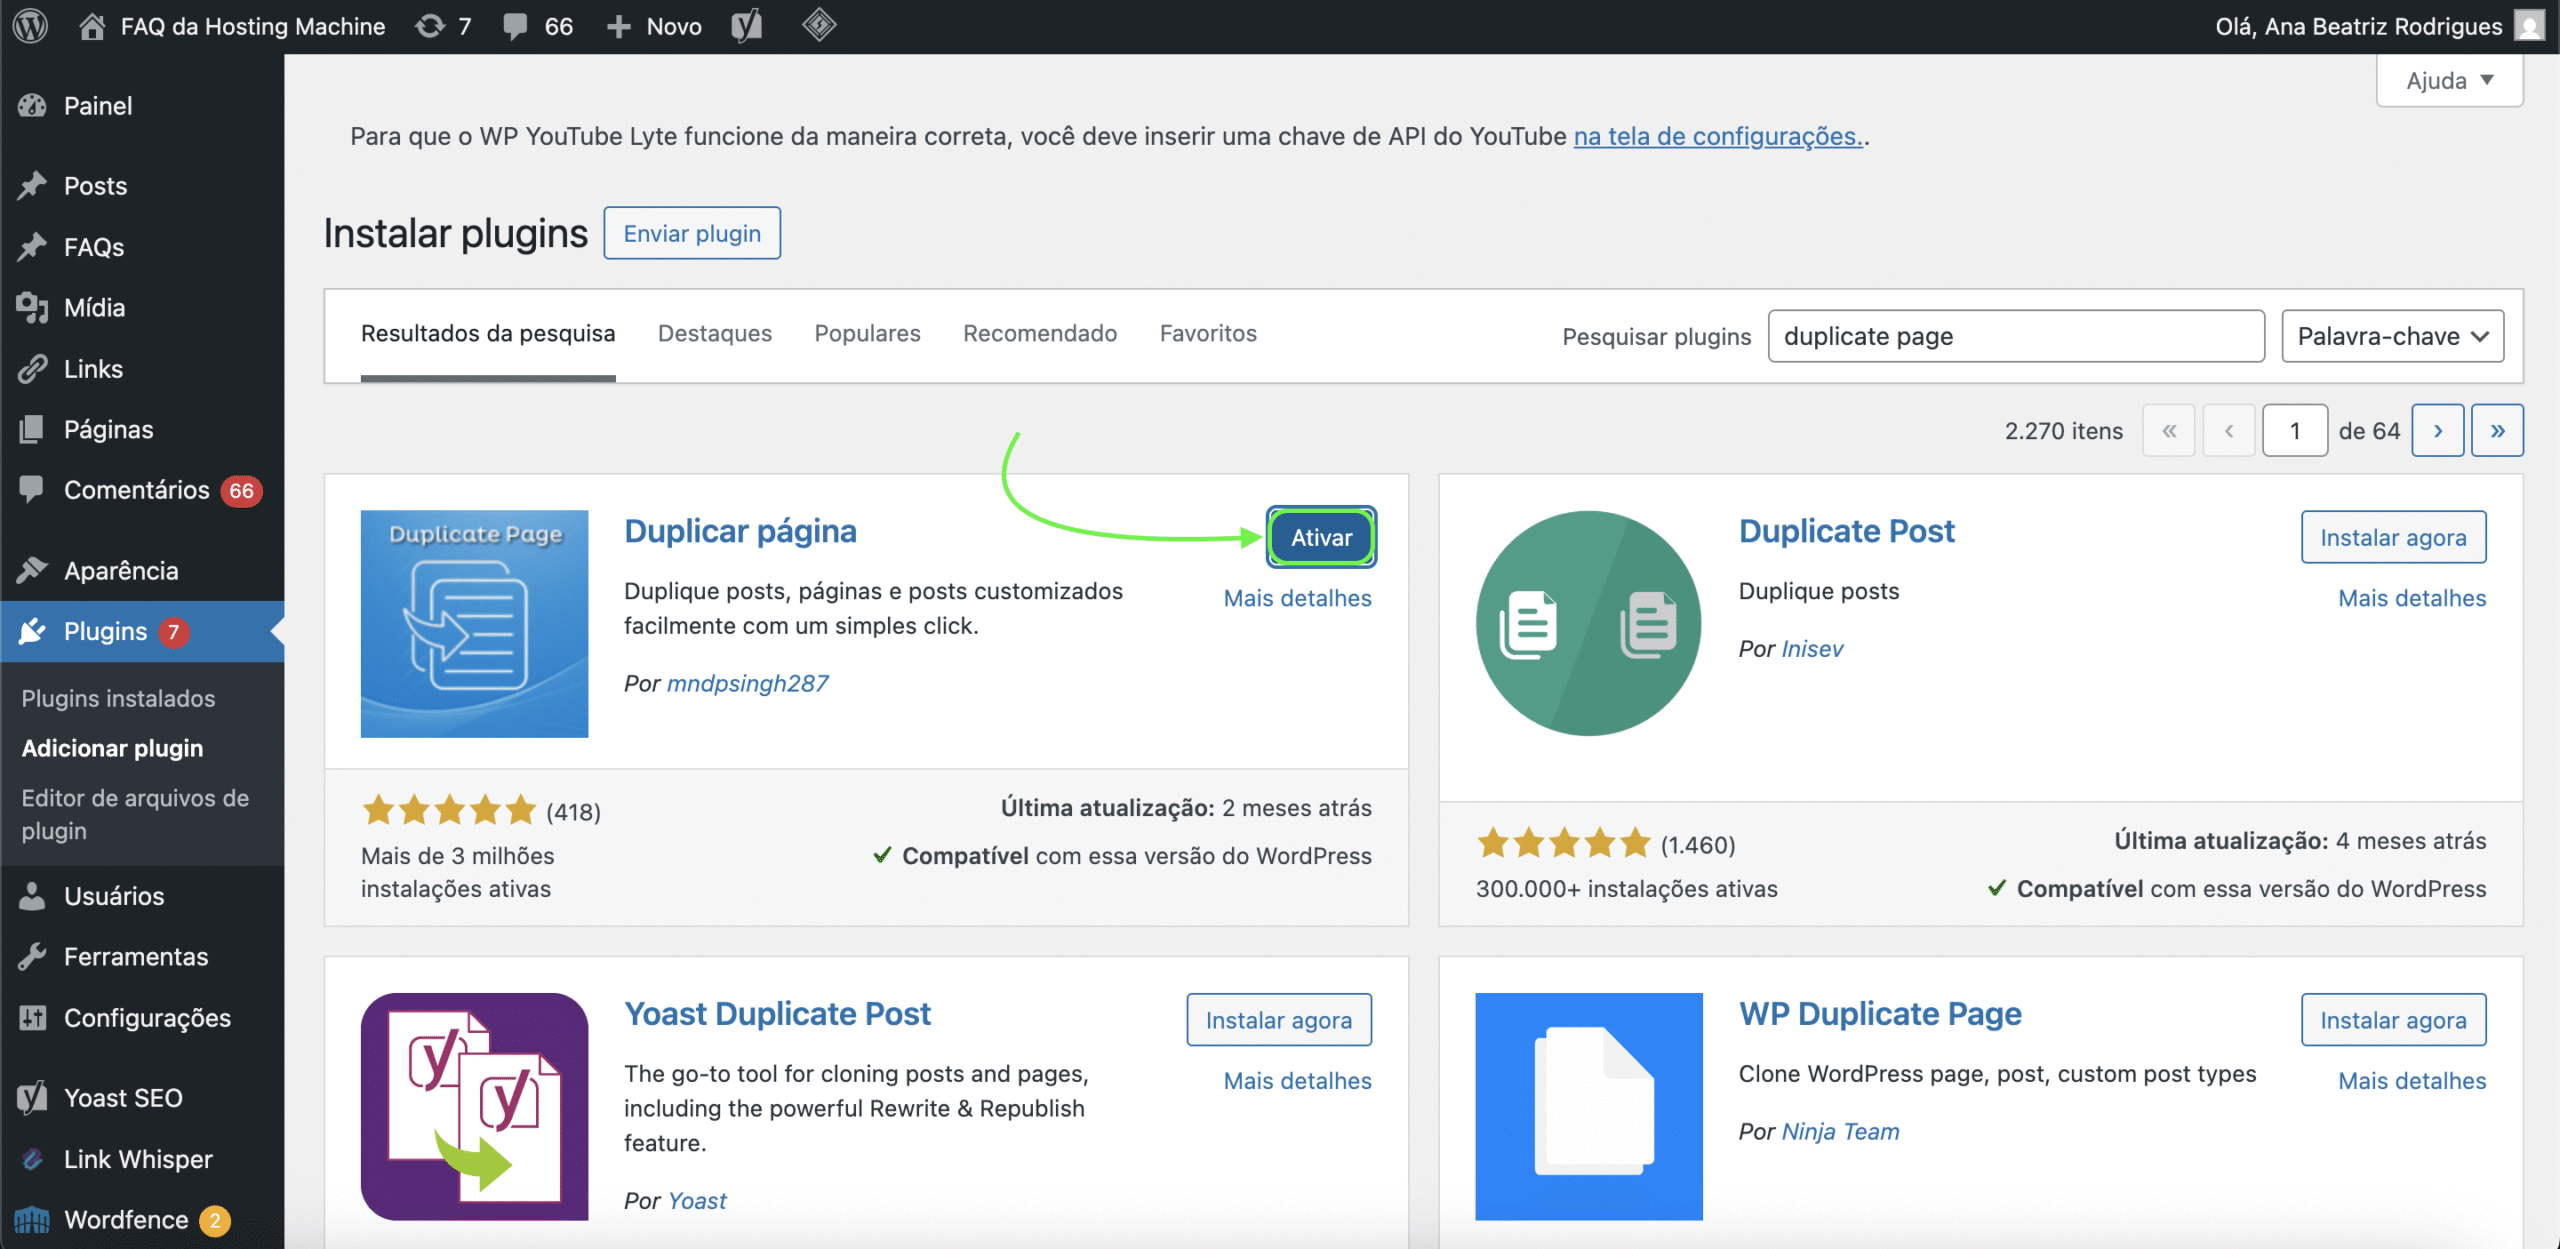Image resolution: width=2560 pixels, height=1249 pixels.
Task: Activate the Duplicar página plugin
Action: (x=1321, y=538)
